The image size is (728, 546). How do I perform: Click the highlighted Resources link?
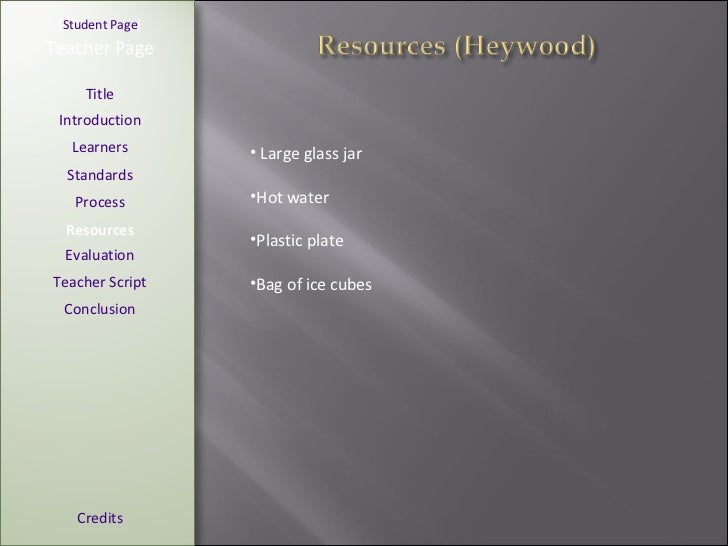pos(100,230)
